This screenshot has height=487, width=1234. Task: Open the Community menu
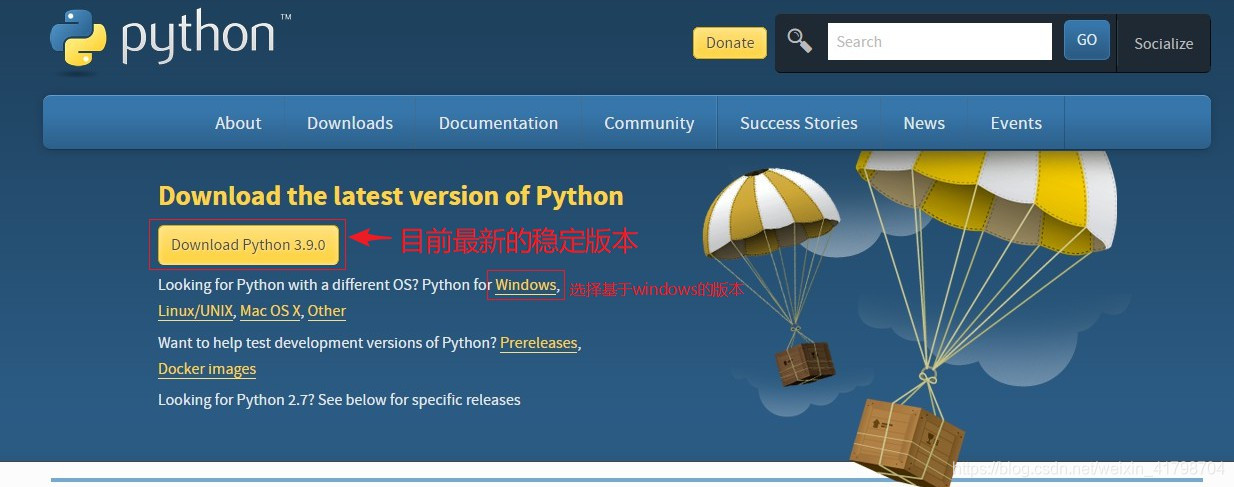(x=649, y=123)
